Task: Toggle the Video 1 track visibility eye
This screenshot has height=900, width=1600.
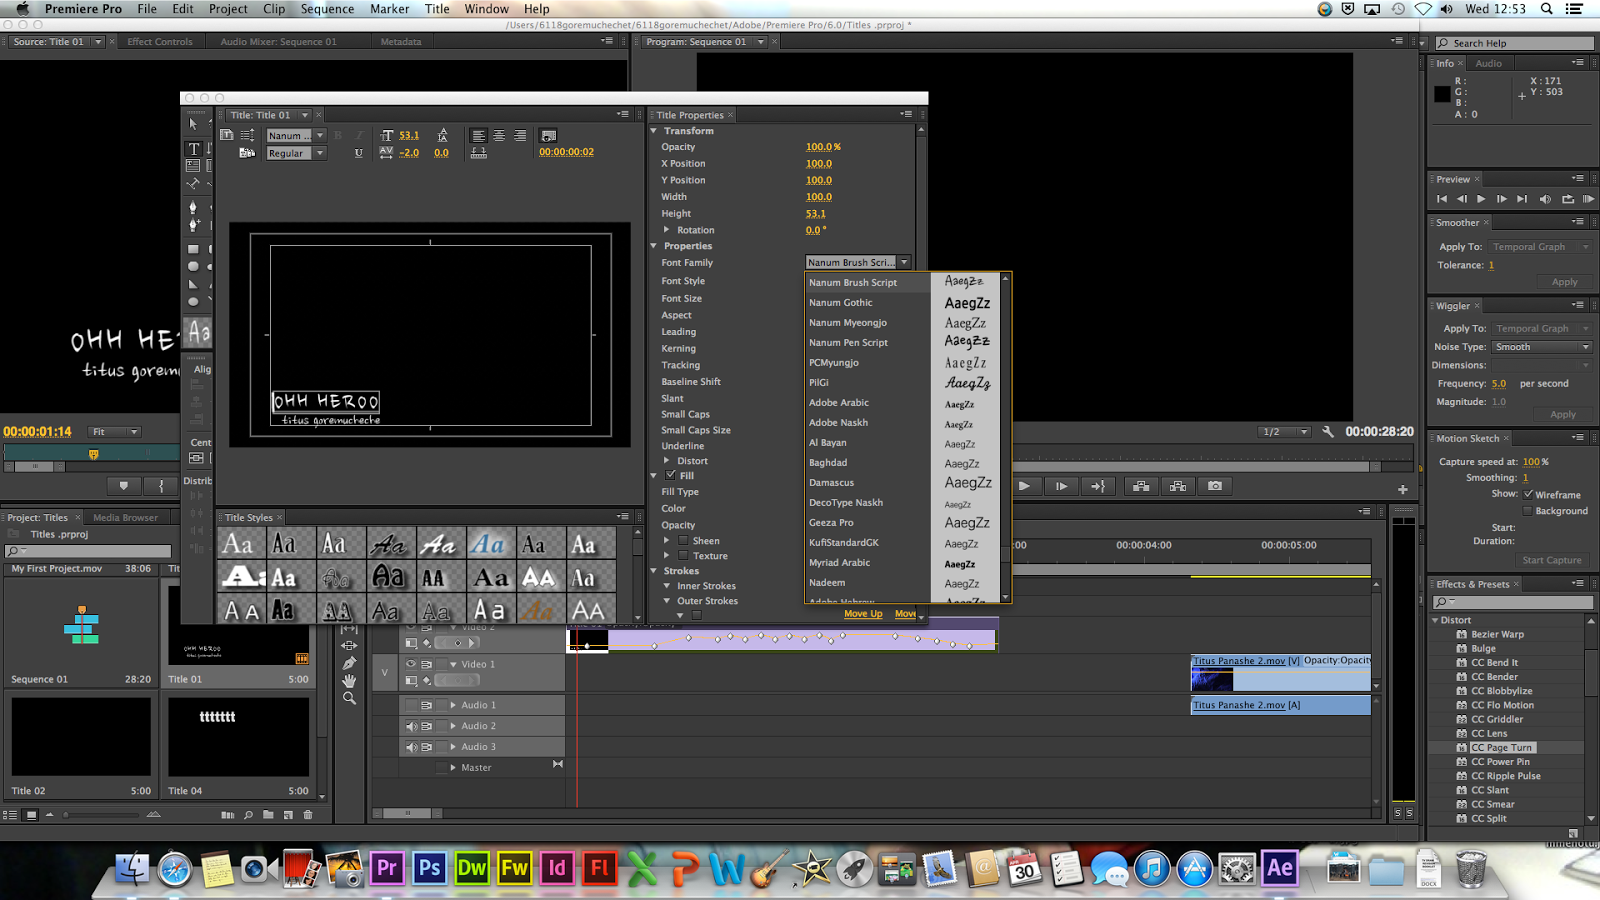Action: (410, 664)
